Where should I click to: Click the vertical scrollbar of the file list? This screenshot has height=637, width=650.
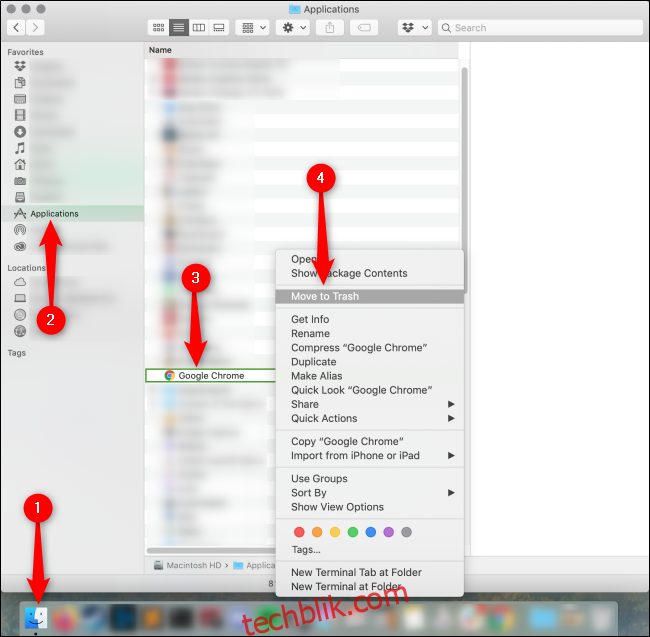[465, 180]
